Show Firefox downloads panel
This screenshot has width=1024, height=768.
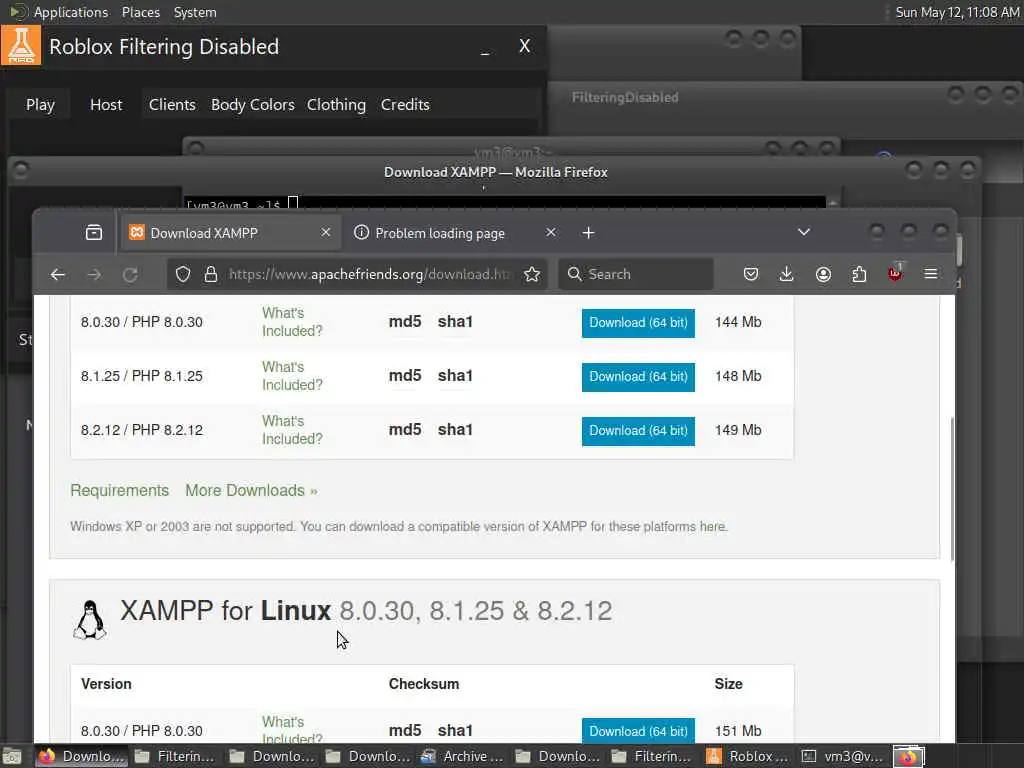[786, 274]
